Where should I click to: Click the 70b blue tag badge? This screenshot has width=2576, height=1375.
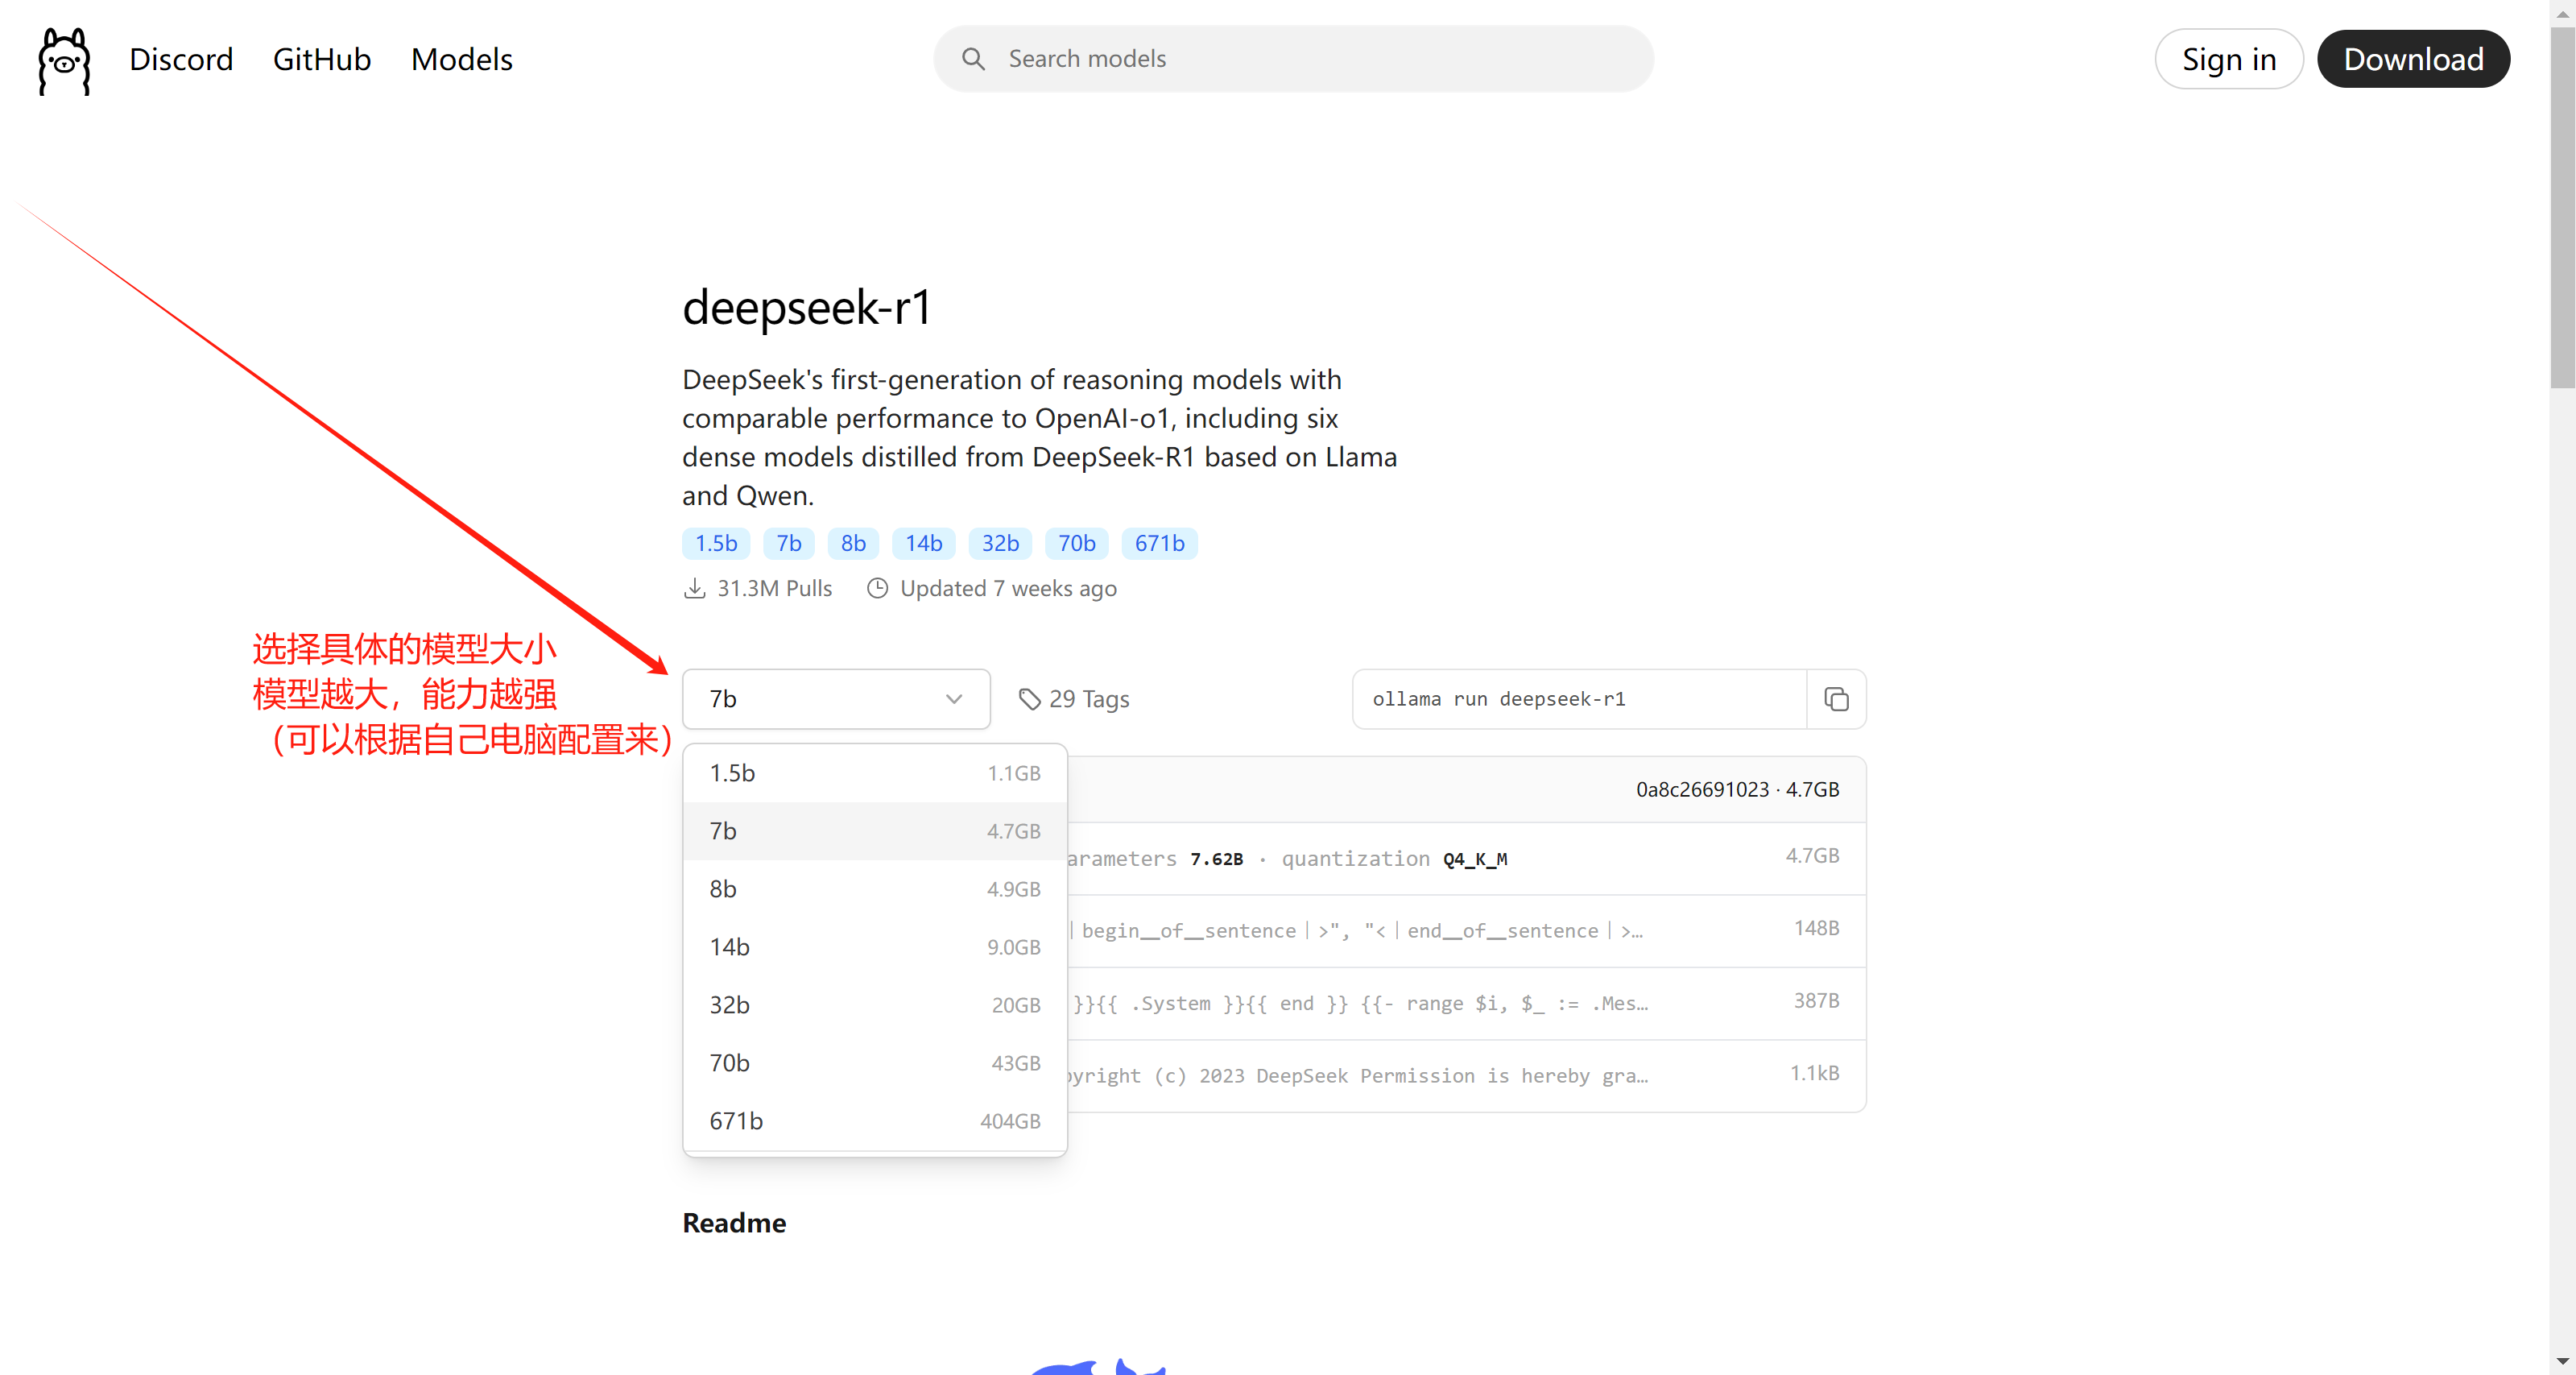click(1076, 543)
